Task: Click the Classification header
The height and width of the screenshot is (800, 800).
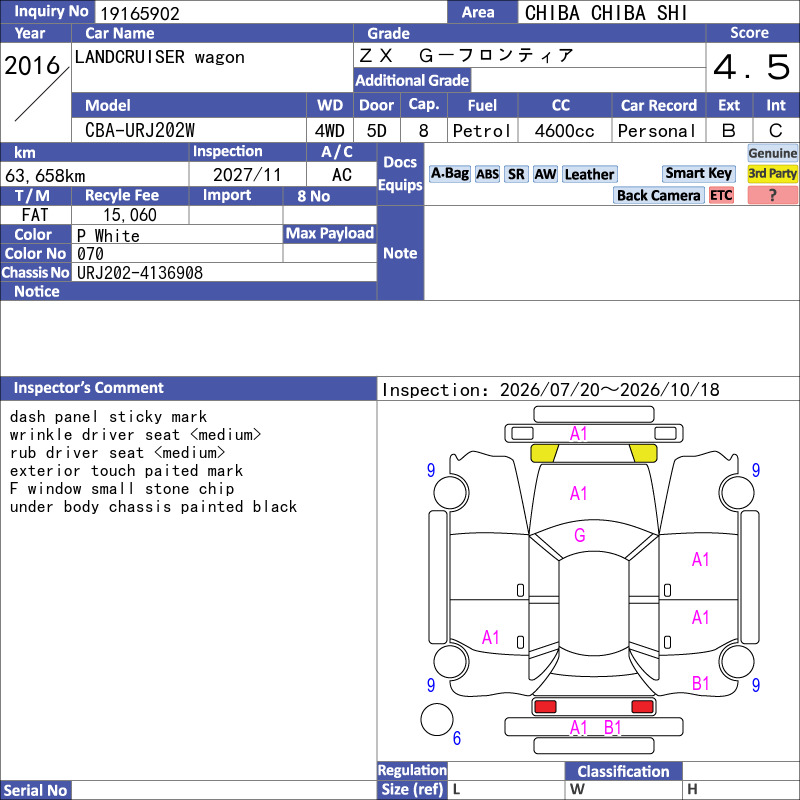Action: [623, 771]
